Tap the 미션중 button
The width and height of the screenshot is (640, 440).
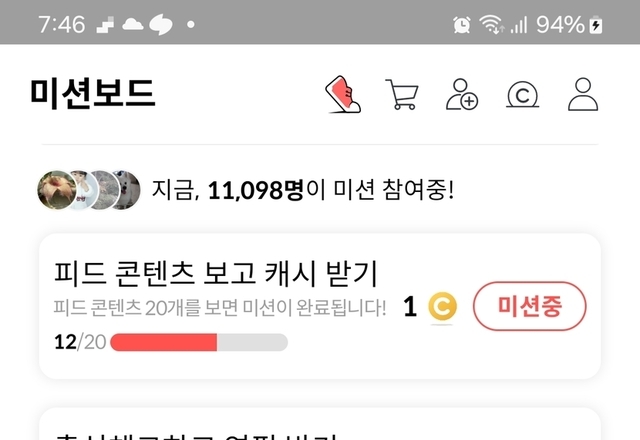coord(529,306)
